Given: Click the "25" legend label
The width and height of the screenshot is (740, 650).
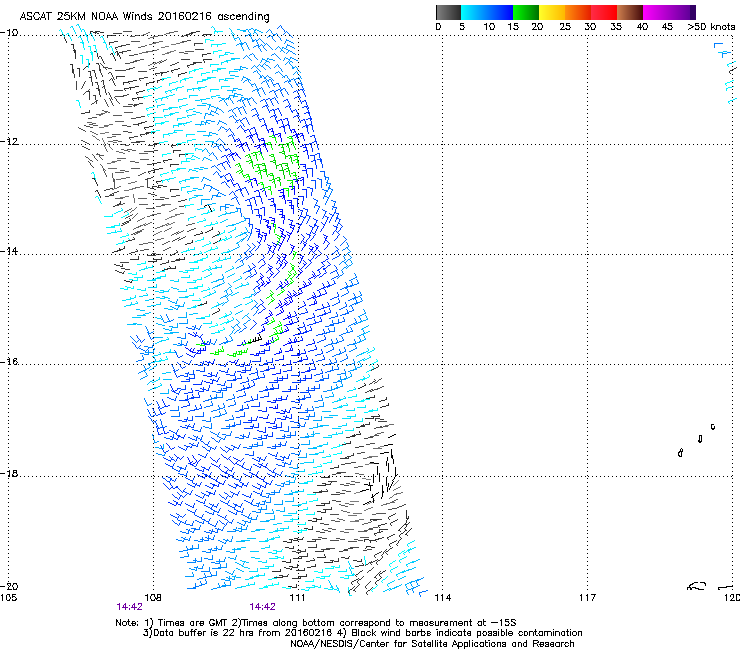Looking at the screenshot, I should (x=564, y=26).
